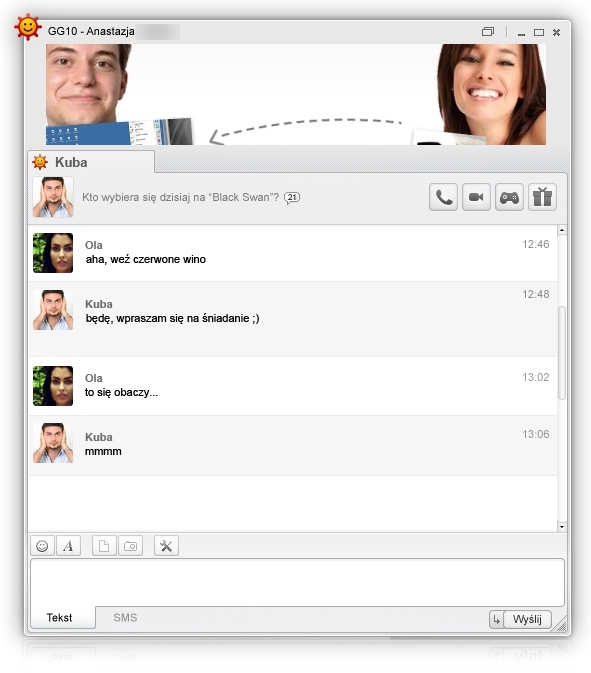
Task: Send a photo using the camera icon
Action: [130, 546]
